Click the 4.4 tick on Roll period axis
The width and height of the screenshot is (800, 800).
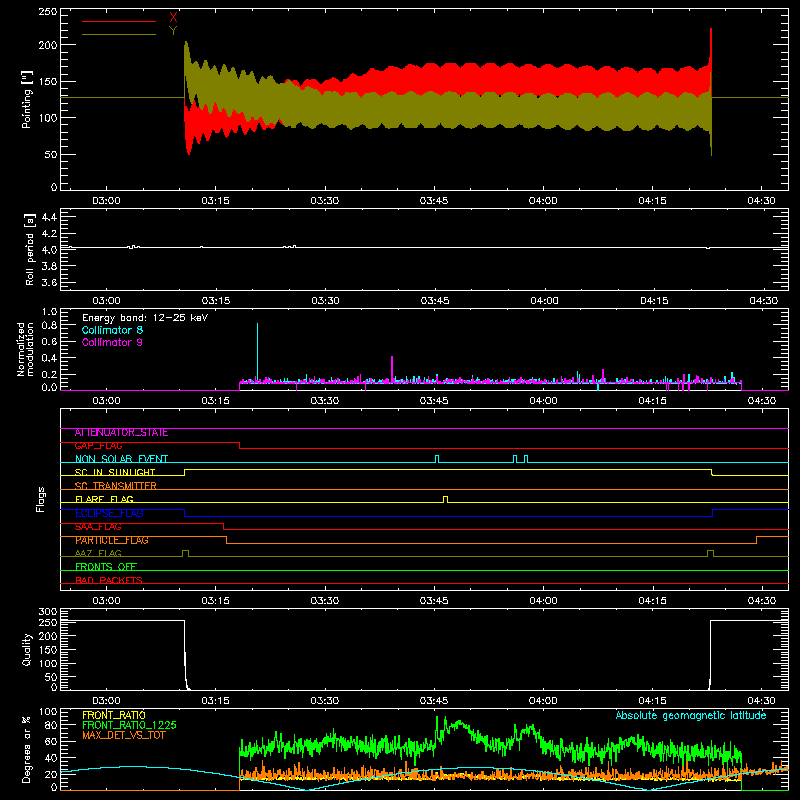click(49, 217)
